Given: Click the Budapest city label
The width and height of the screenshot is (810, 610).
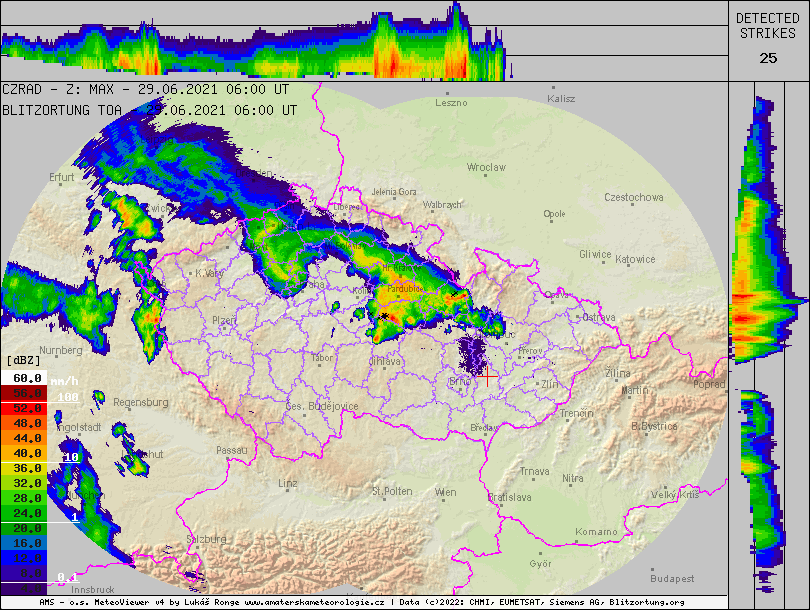Looking at the screenshot, I should point(672,578).
